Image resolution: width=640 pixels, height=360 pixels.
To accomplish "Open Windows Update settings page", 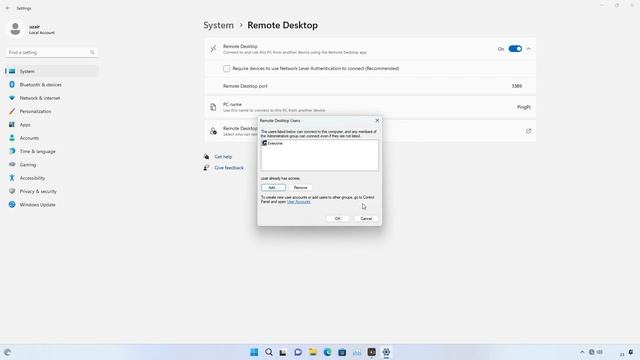I will coord(52,204).
